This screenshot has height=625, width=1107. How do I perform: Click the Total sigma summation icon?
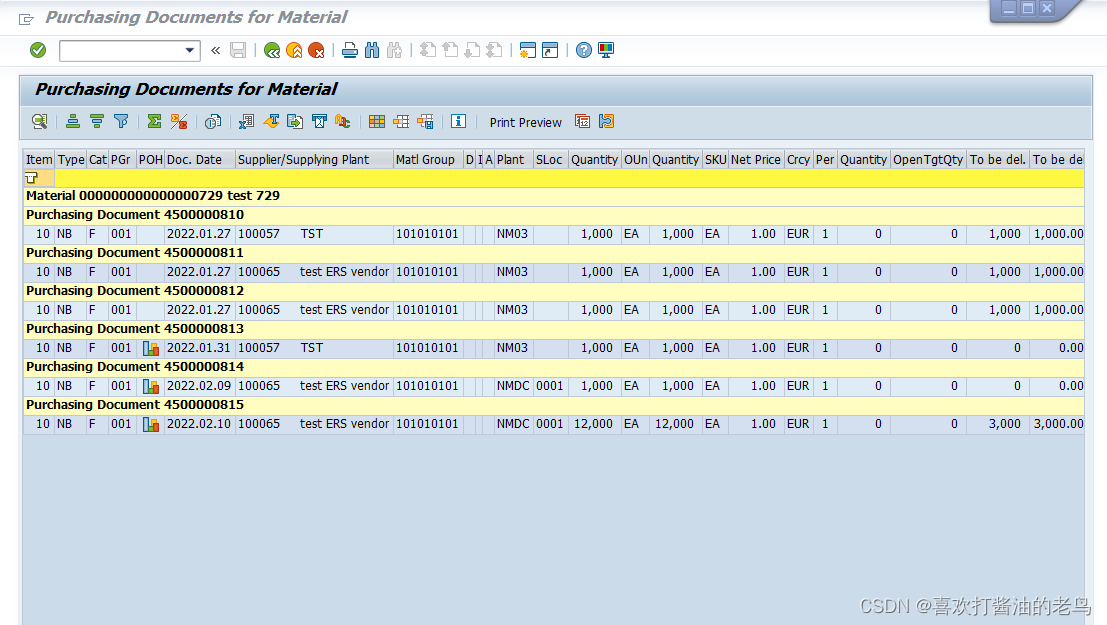tap(152, 121)
